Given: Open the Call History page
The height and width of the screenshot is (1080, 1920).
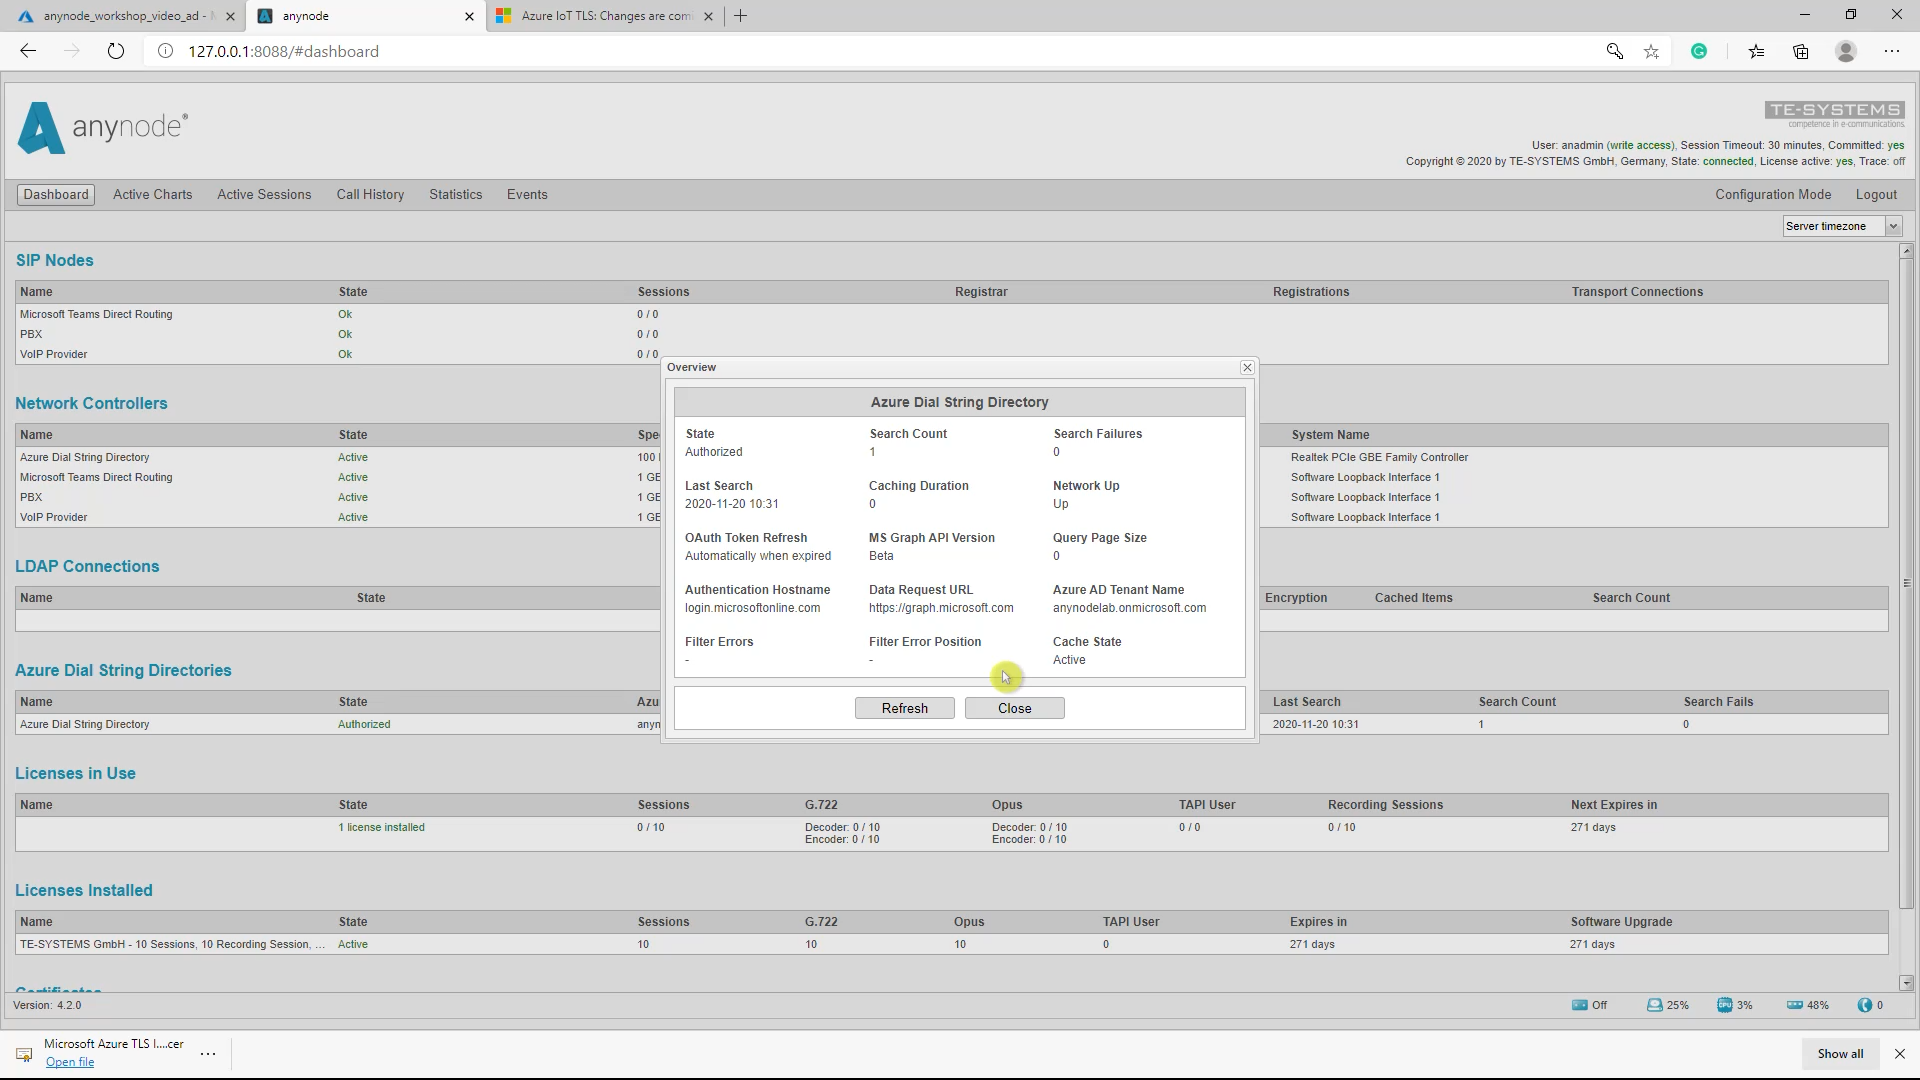Looking at the screenshot, I should (370, 194).
